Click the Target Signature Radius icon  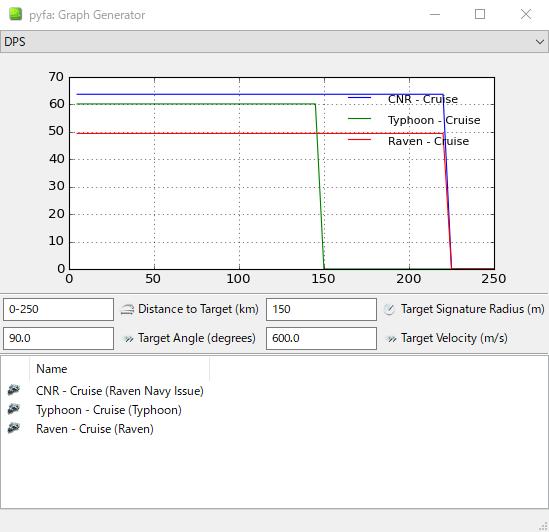click(x=389, y=310)
